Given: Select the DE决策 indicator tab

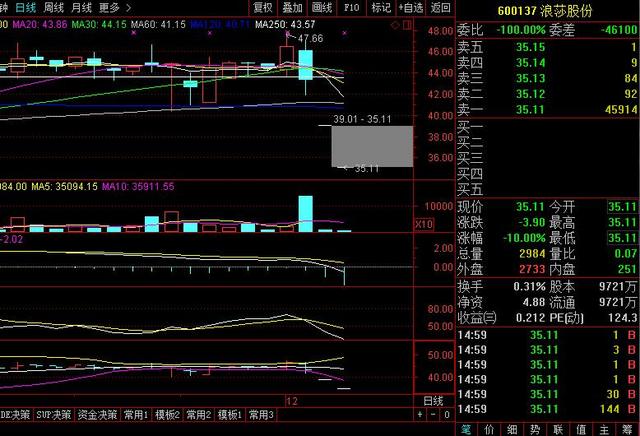Looking at the screenshot, I should [16, 415].
